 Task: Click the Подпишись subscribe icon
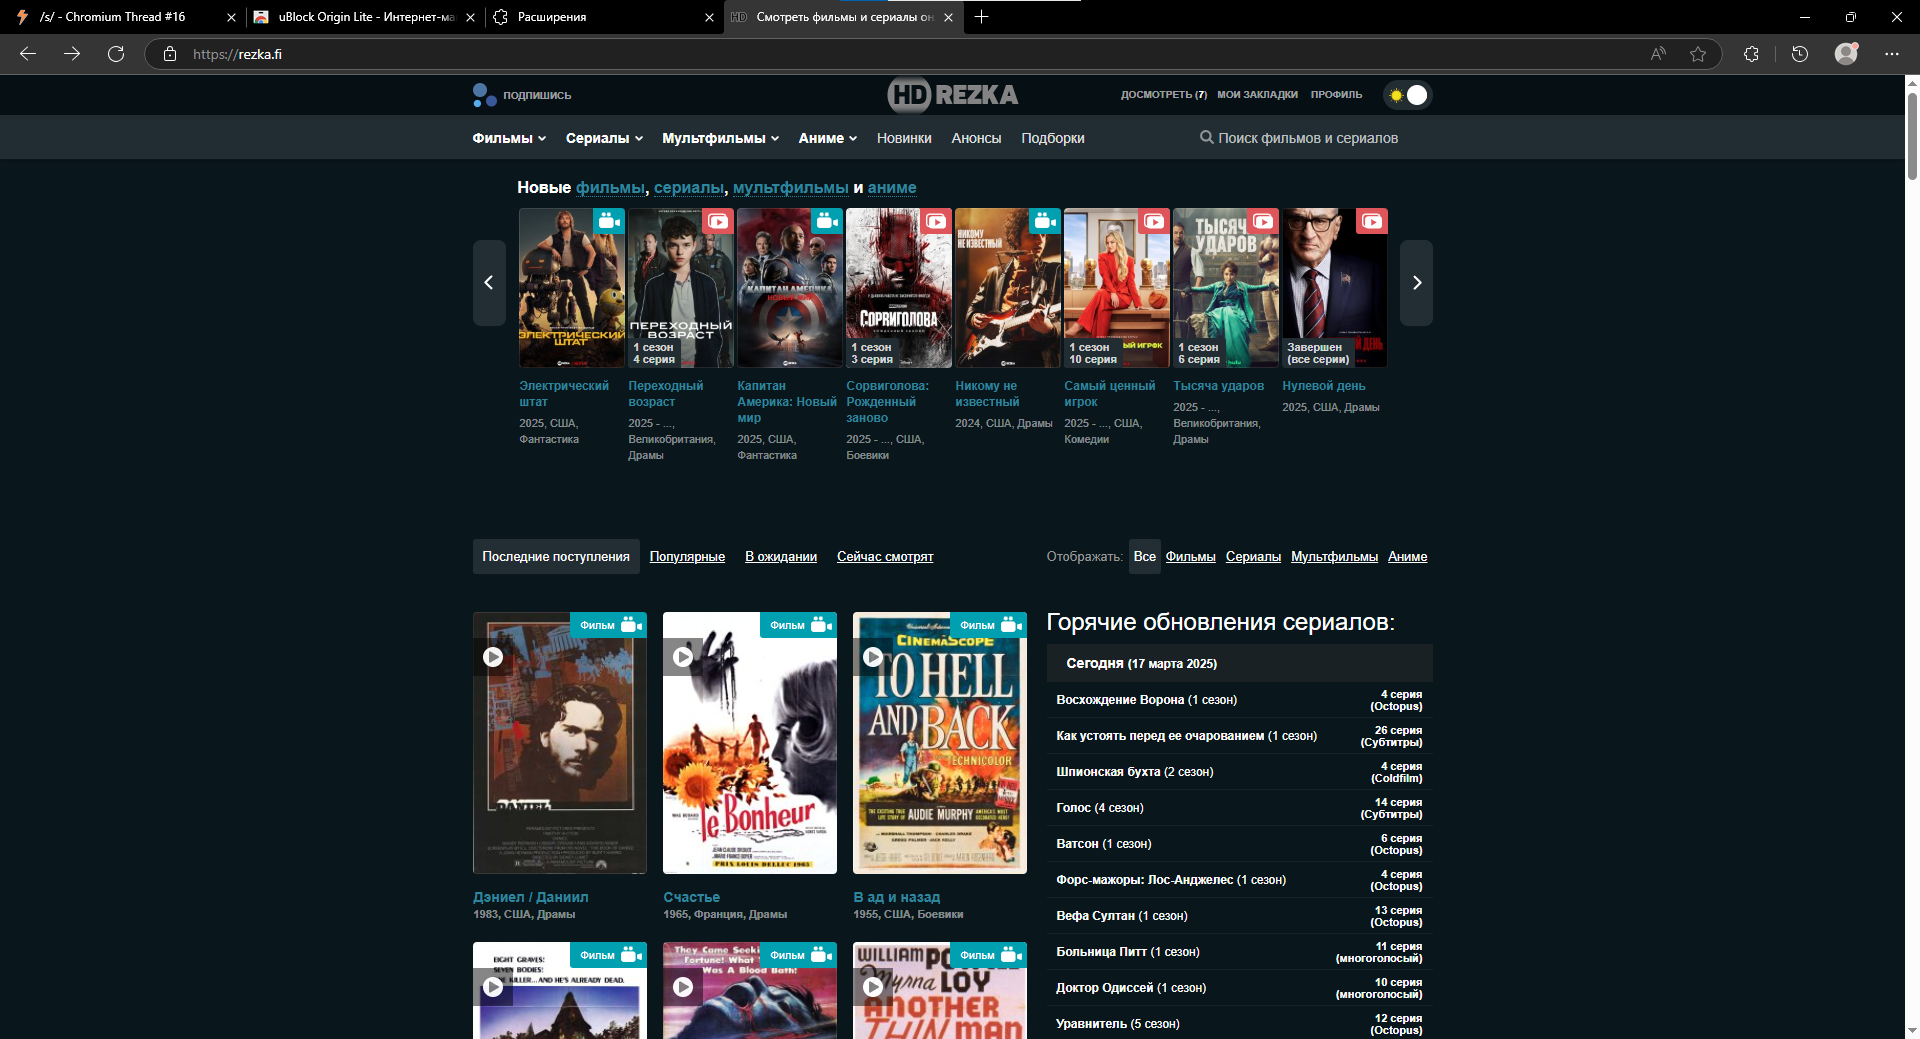click(485, 95)
